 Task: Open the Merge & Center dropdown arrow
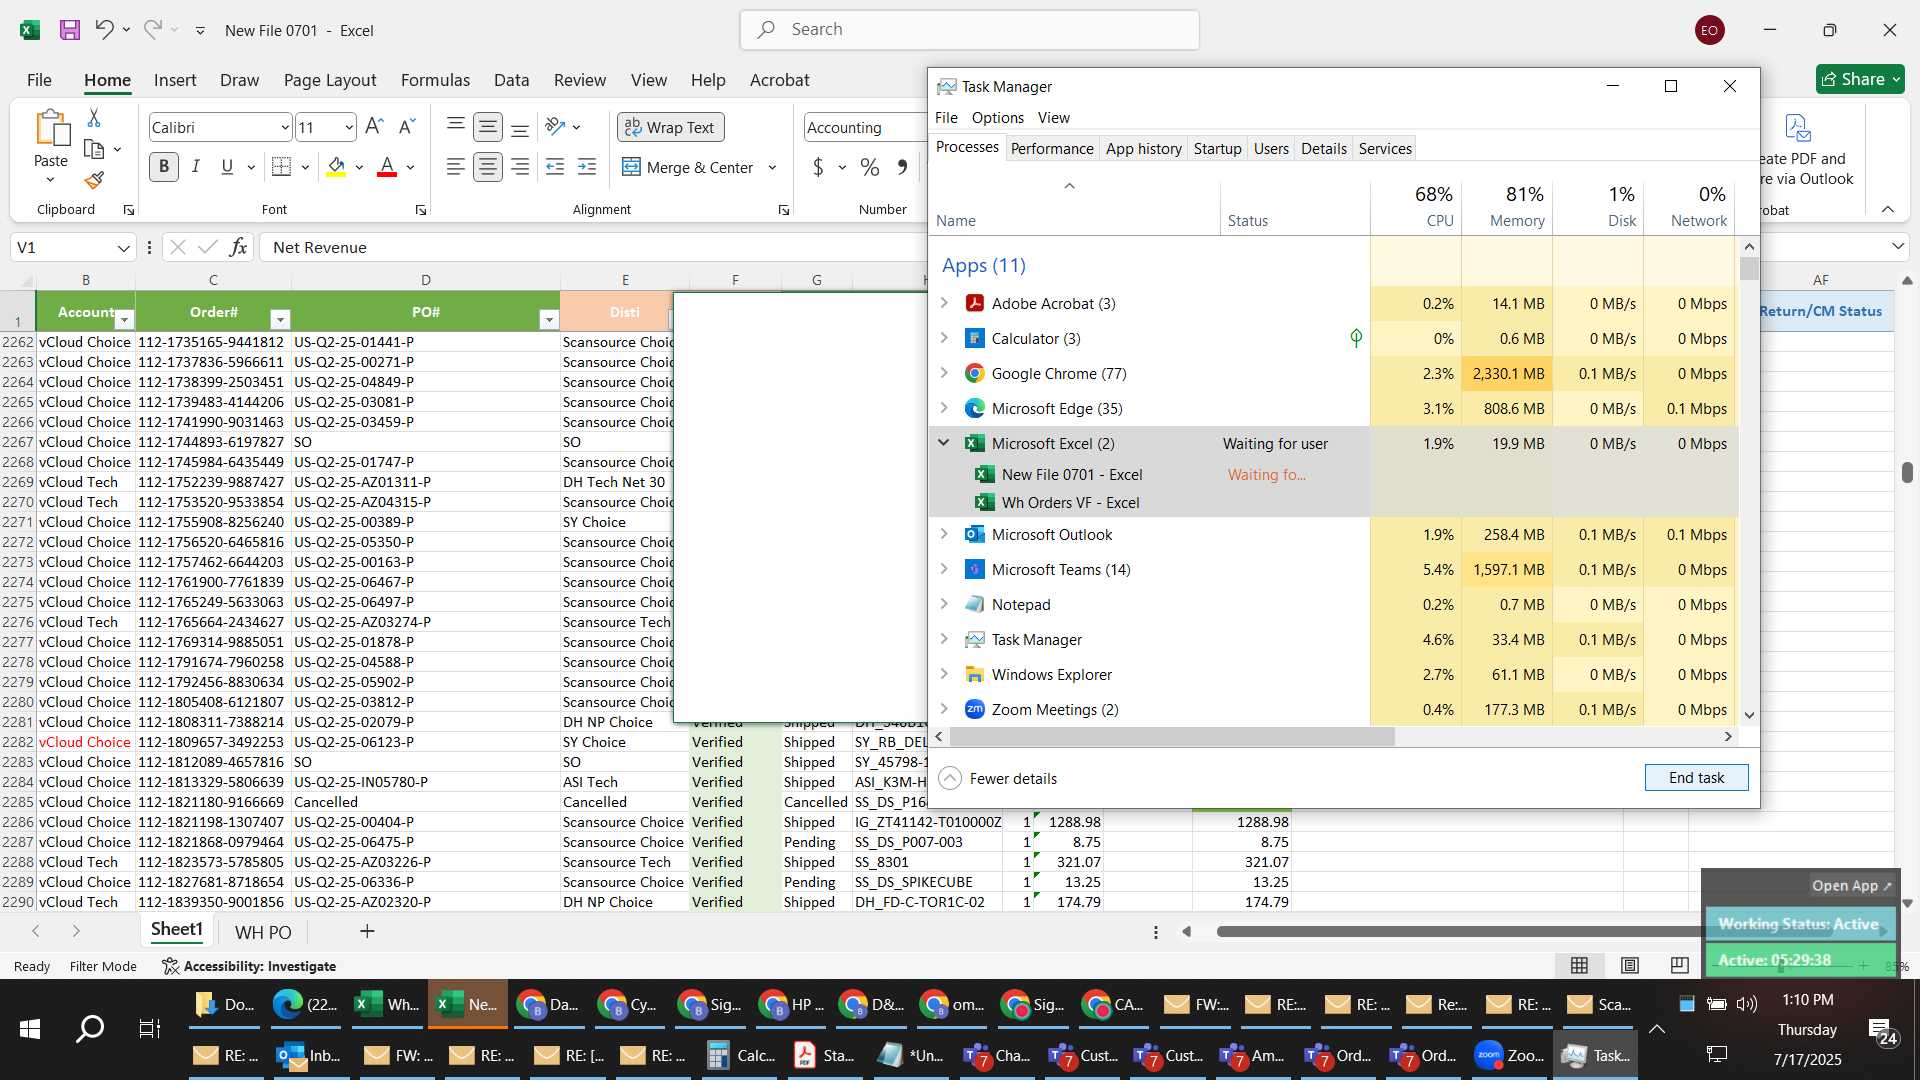click(772, 167)
